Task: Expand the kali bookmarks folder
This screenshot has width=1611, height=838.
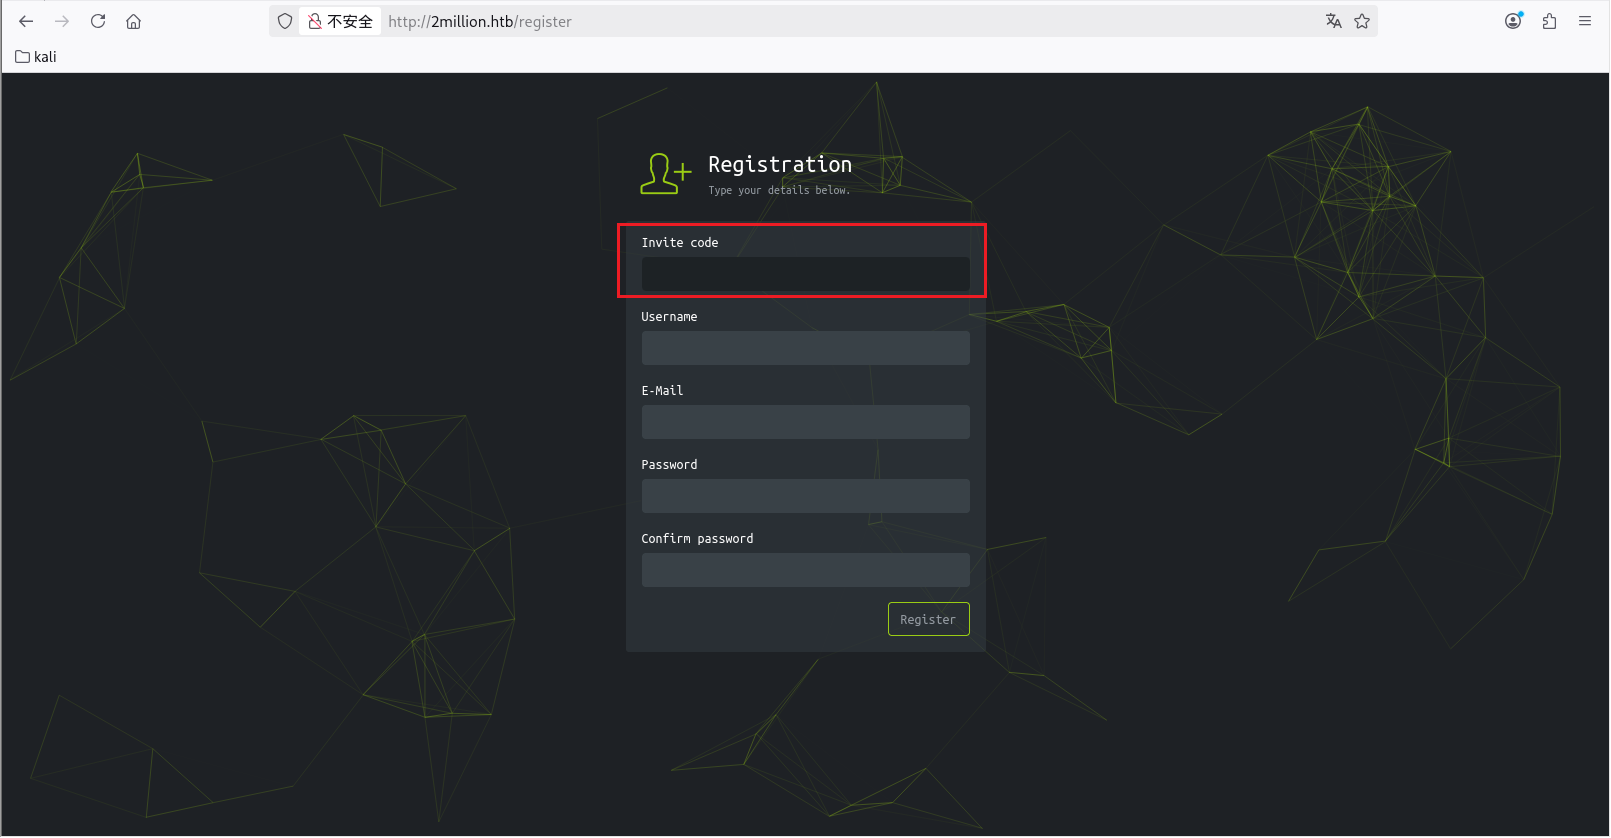Action: click(x=36, y=57)
